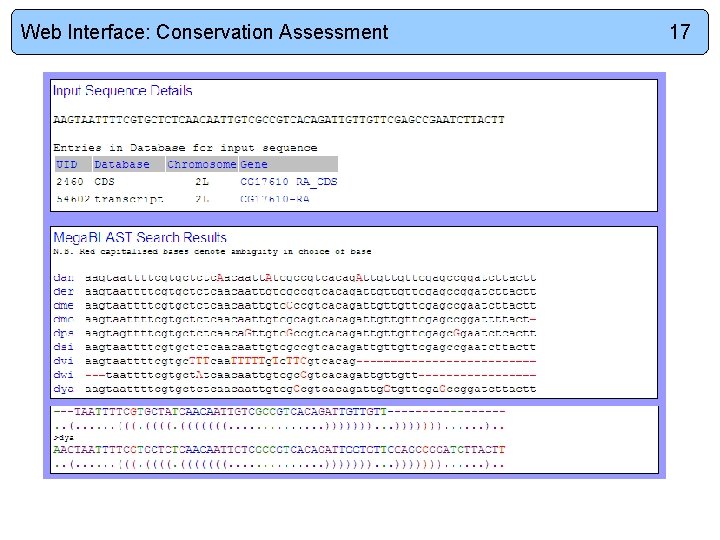Select the dsi species label
This screenshot has width=720, height=540.
(63, 347)
